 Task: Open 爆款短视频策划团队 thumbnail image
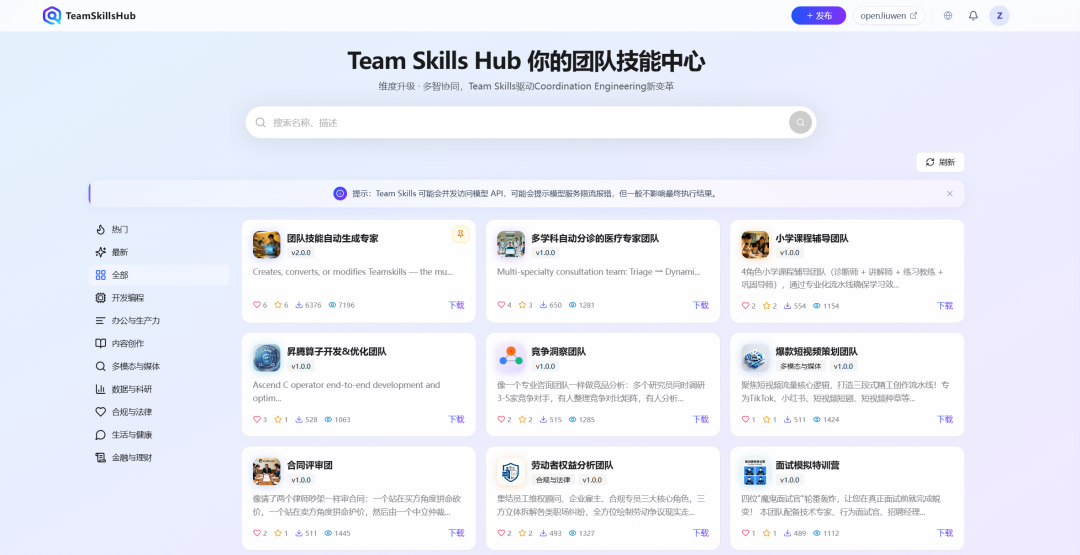point(755,358)
